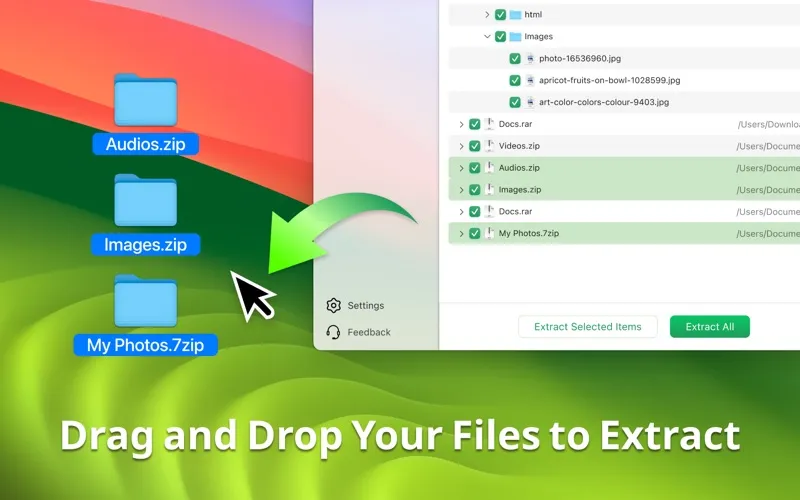Image resolution: width=800 pixels, height=500 pixels.
Task: Click the path text of My Photos.7zip row
Action: tap(768, 234)
